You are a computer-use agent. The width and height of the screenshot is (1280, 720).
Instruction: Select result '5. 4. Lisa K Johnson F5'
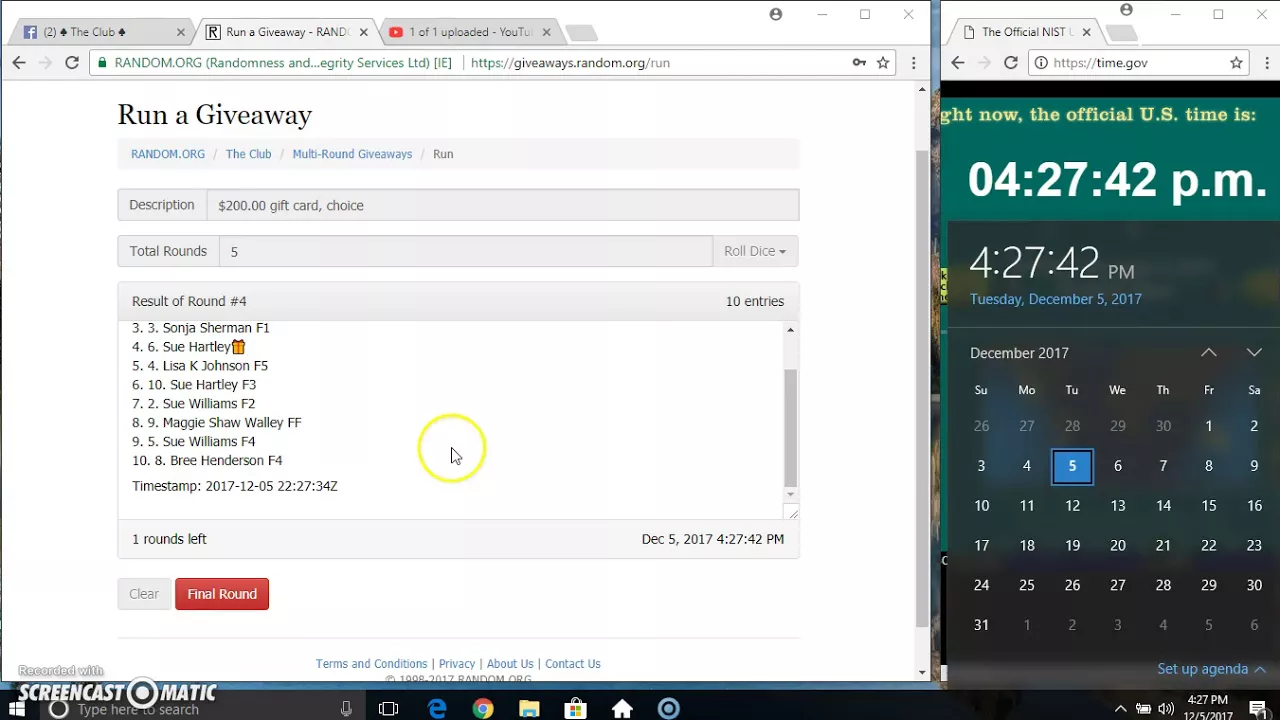pyautogui.click(x=200, y=366)
